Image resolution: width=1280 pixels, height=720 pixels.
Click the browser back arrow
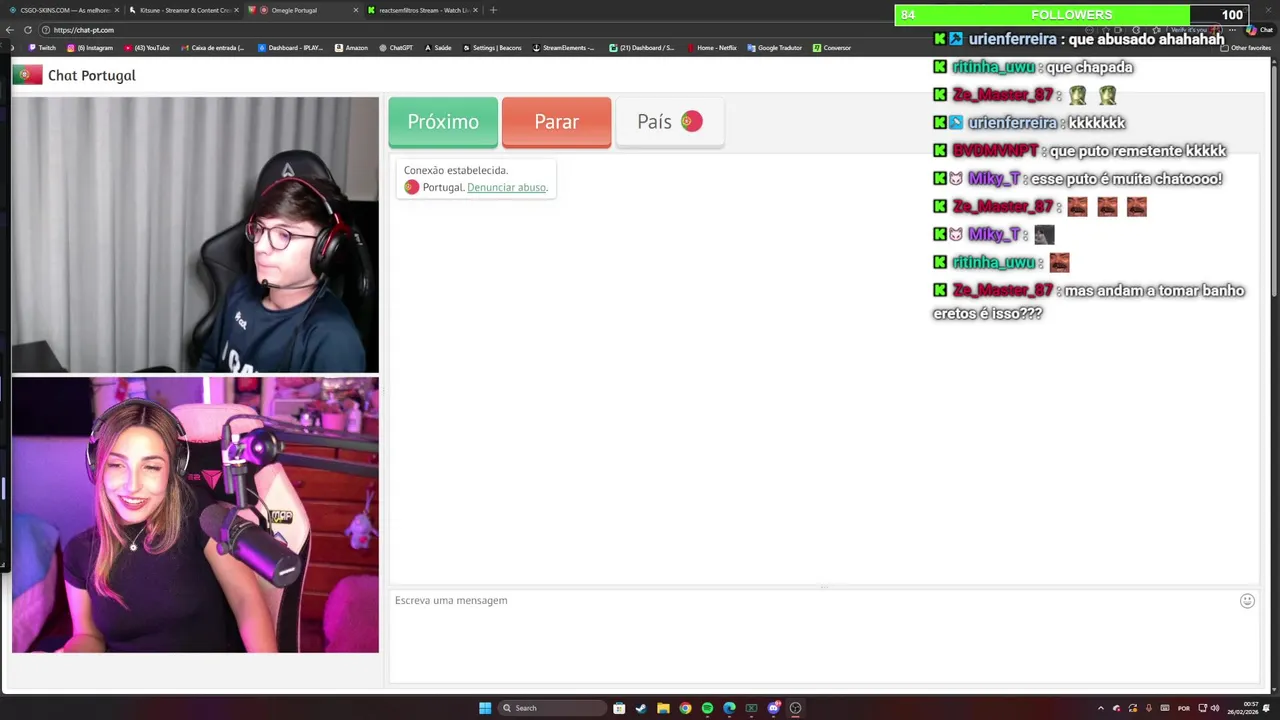10,30
